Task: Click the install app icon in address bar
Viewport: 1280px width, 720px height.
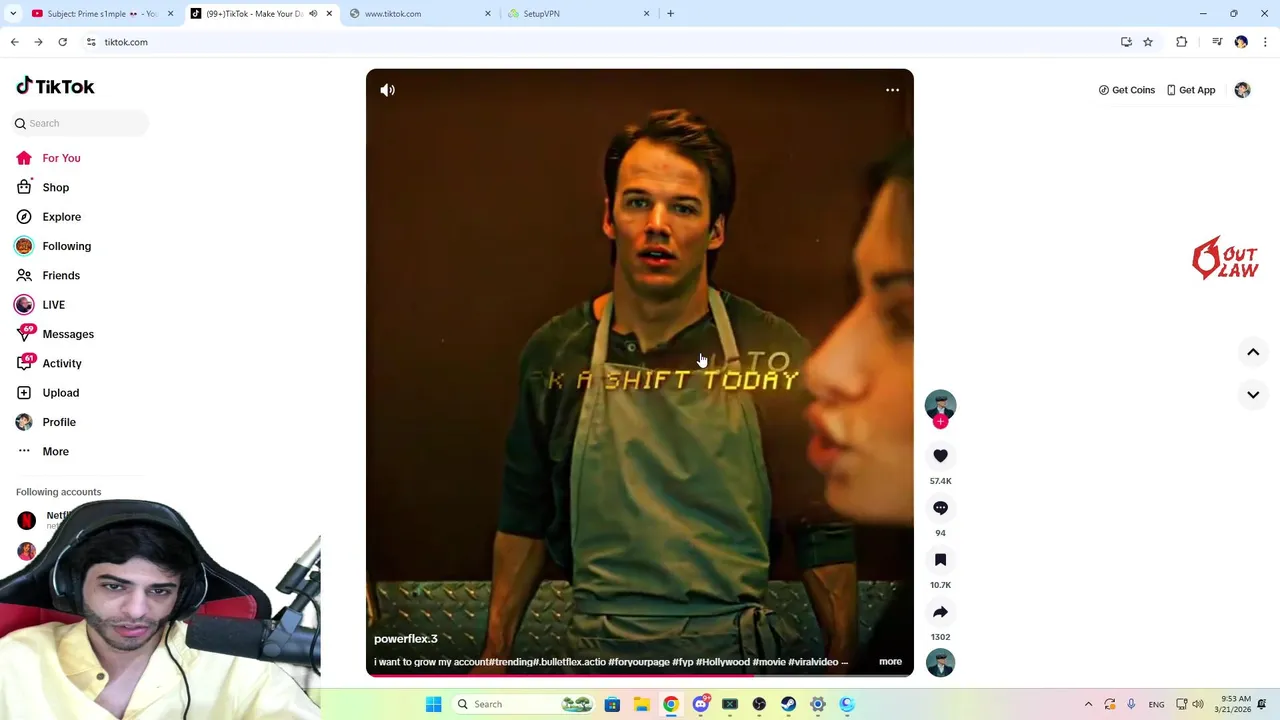Action: [x=1126, y=42]
